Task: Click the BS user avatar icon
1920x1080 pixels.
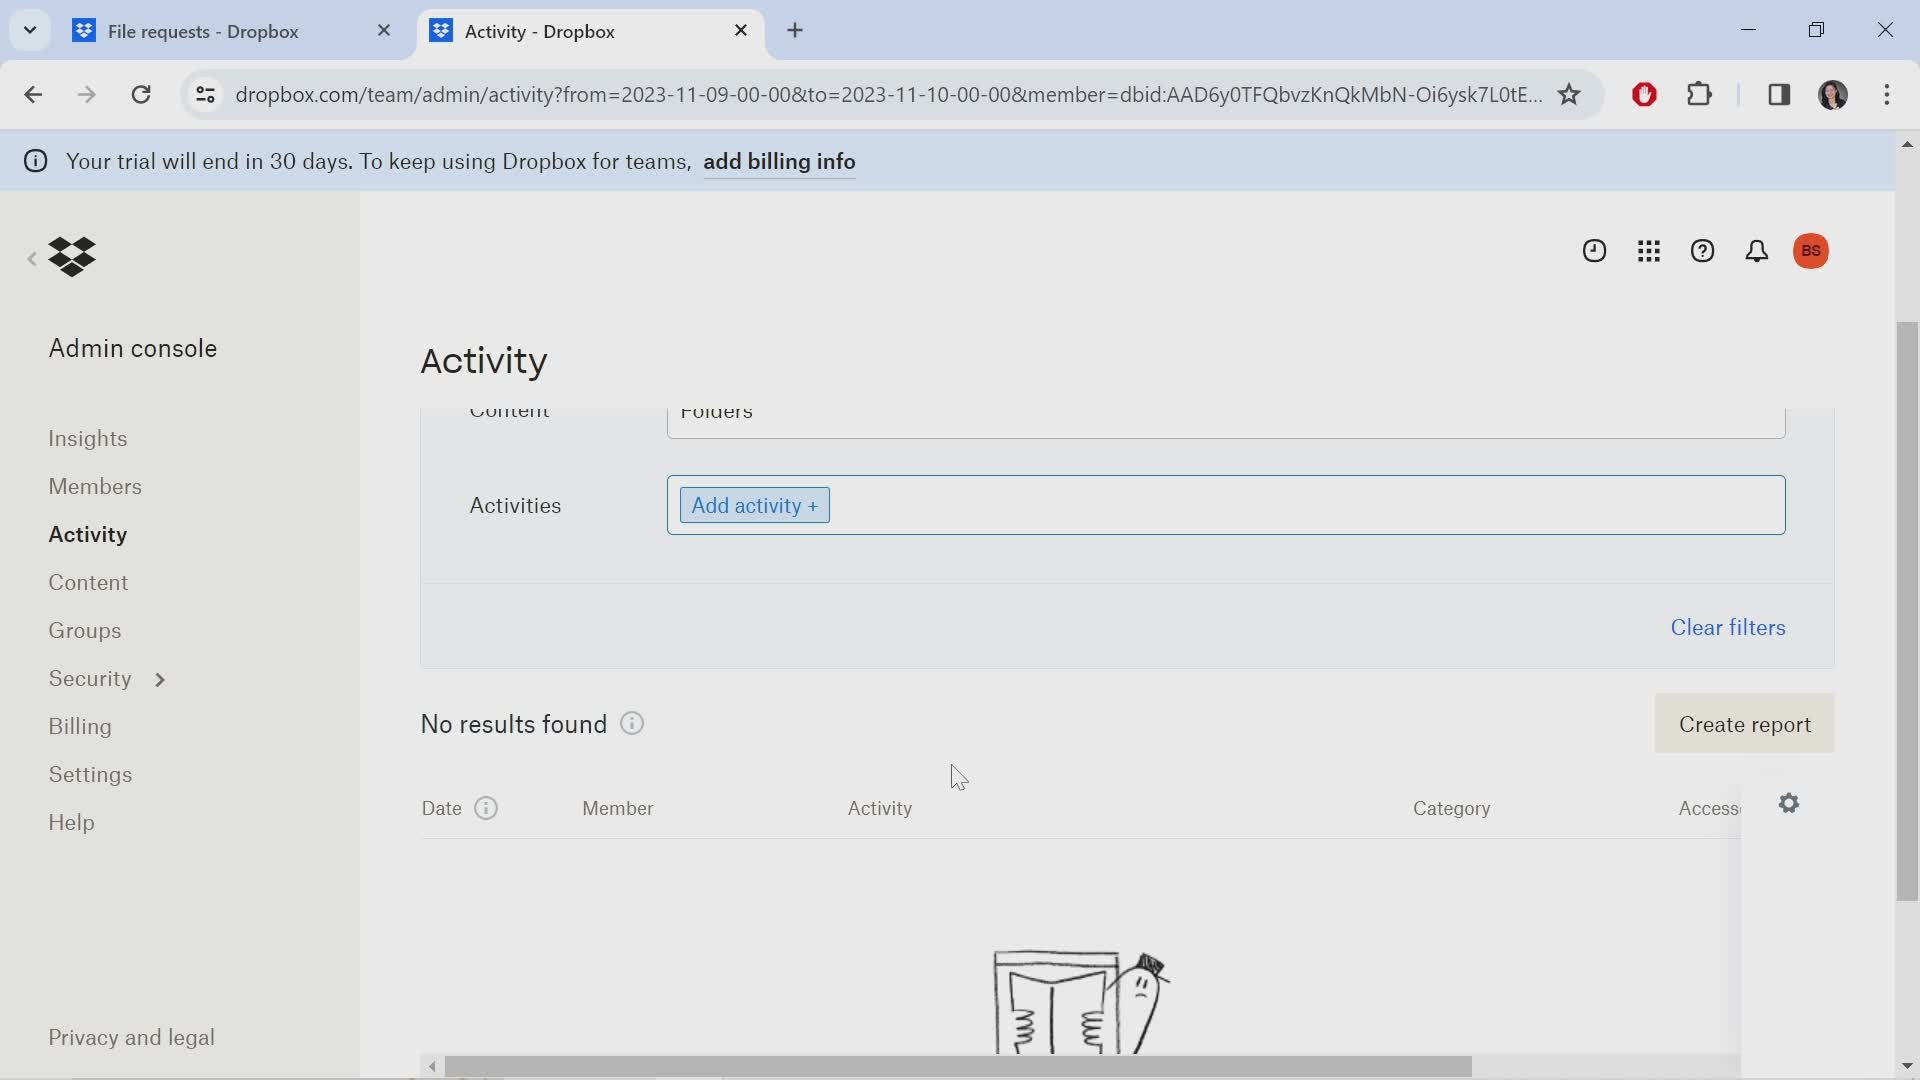Action: [1812, 251]
